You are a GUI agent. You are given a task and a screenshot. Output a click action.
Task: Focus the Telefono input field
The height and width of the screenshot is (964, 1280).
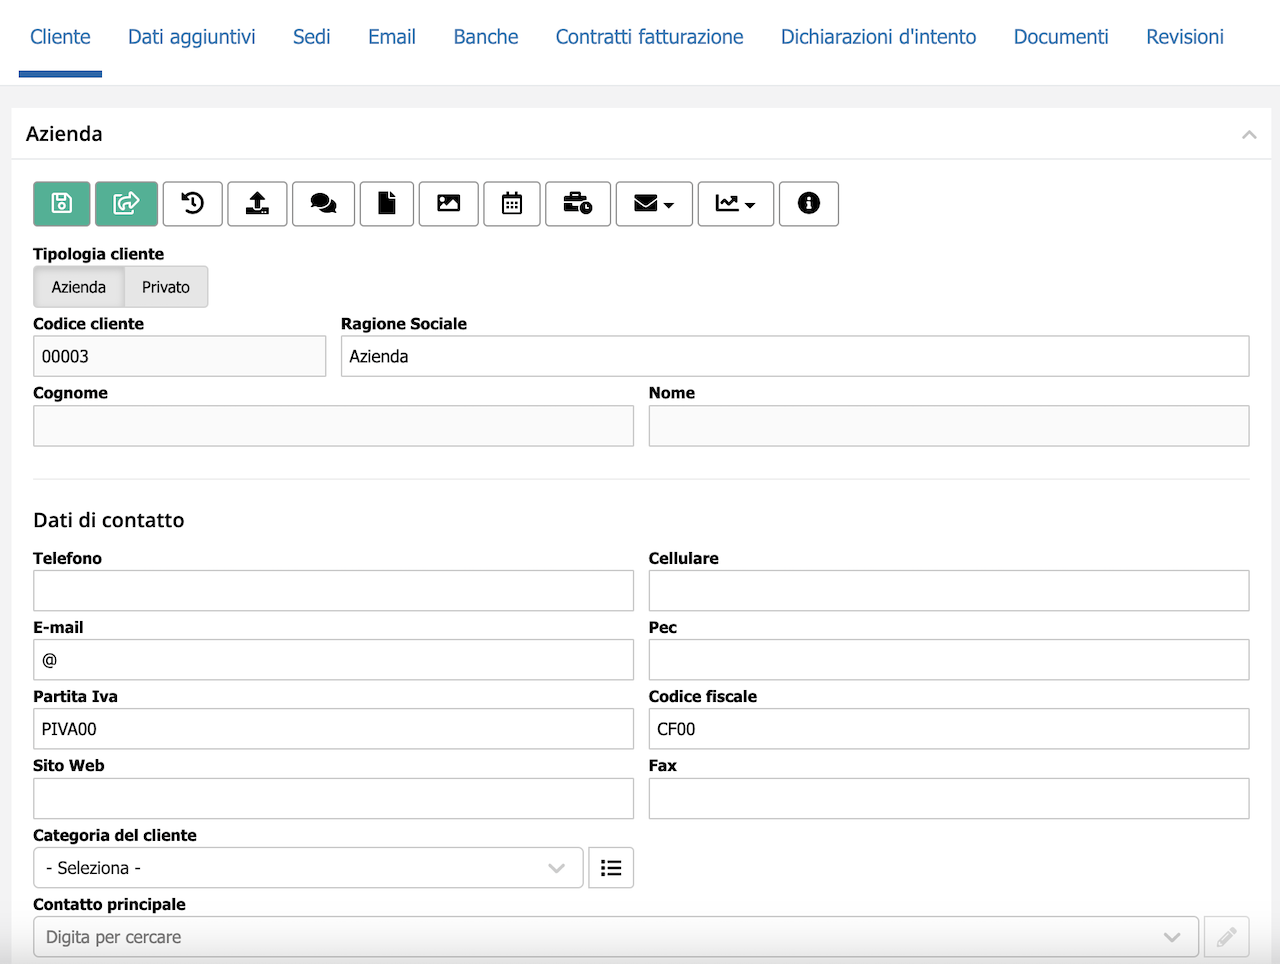(x=333, y=591)
